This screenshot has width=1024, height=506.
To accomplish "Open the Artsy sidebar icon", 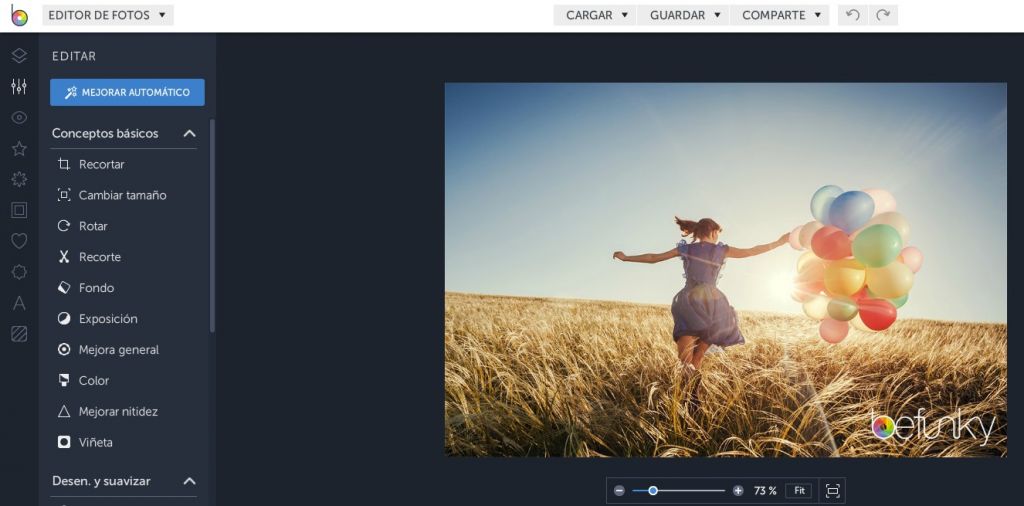I will point(19,179).
